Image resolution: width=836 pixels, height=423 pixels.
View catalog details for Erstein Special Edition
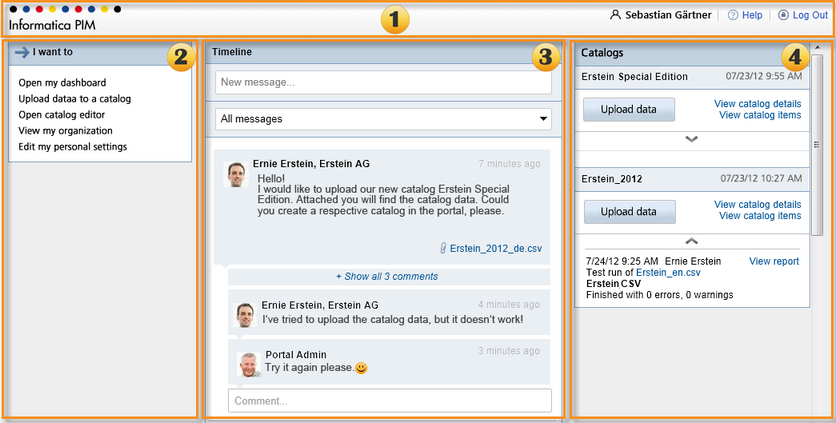pos(757,103)
